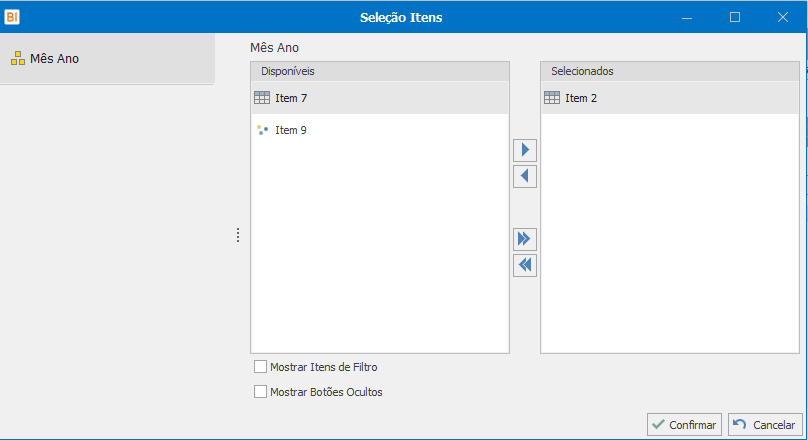Select Item 9 in available list

coord(291,130)
